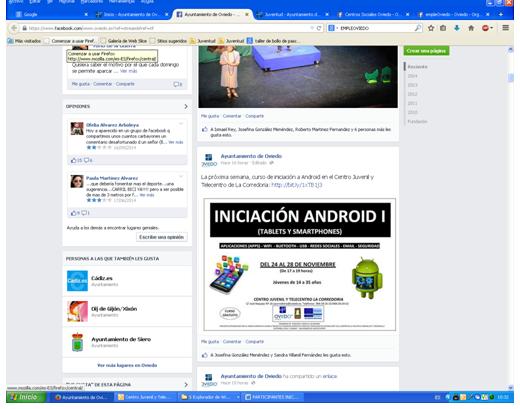
Task: Open the Windows Inicio start button
Action: pyautogui.click(x=26, y=397)
